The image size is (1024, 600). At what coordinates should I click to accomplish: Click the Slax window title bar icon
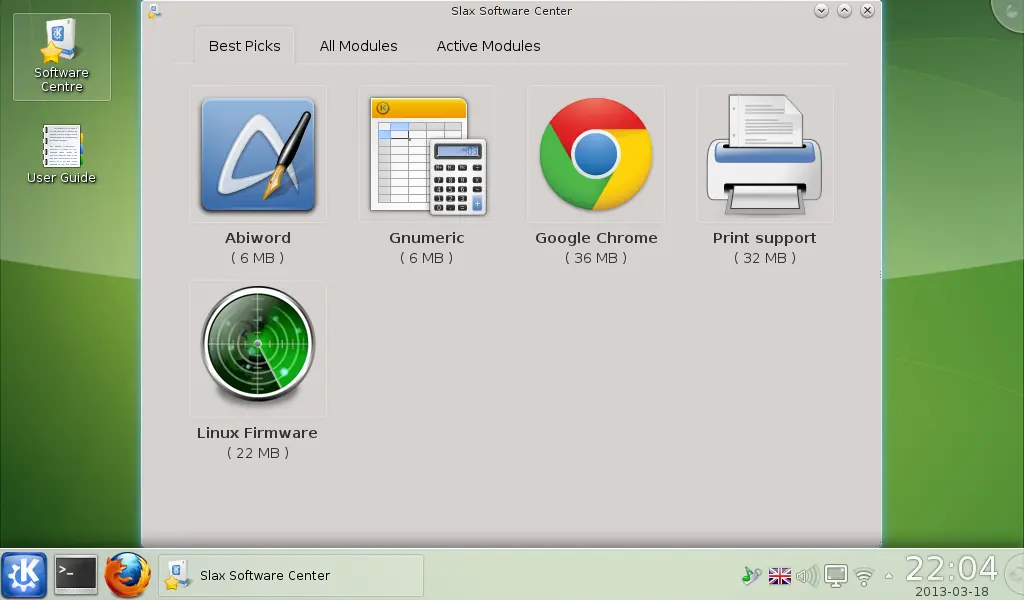(x=154, y=11)
